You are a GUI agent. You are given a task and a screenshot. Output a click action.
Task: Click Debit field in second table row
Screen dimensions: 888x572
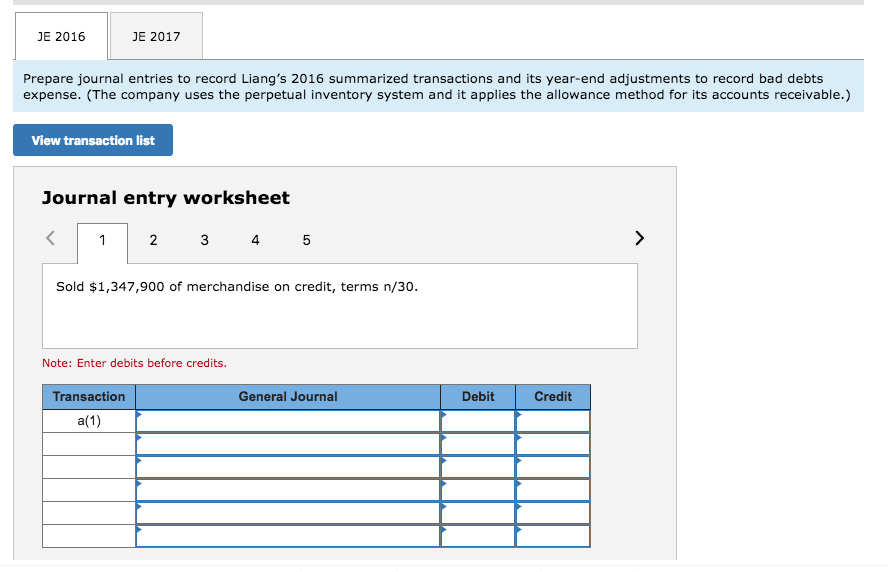(478, 444)
